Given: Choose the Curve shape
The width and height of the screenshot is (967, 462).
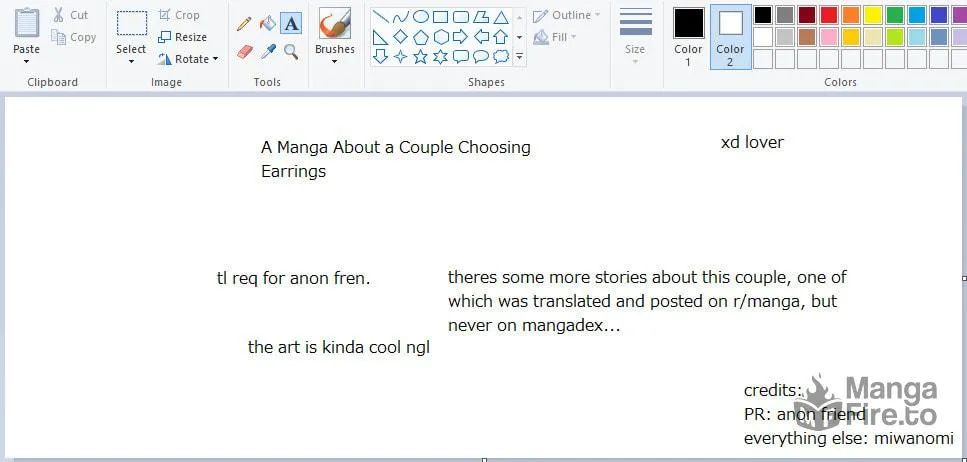Looking at the screenshot, I should pos(401,17).
